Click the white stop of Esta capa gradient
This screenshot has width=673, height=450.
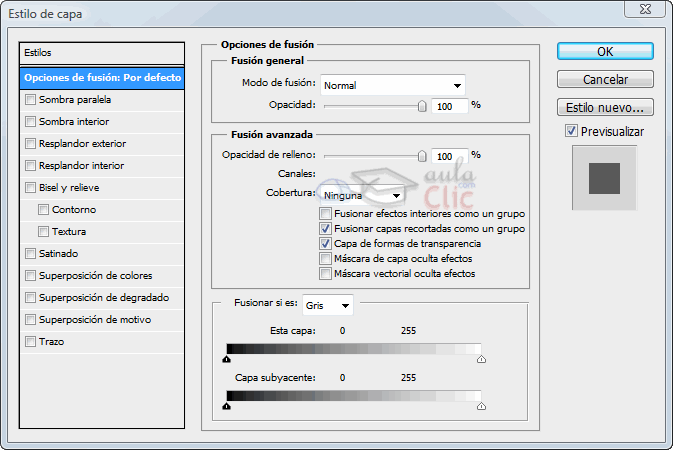482,357
